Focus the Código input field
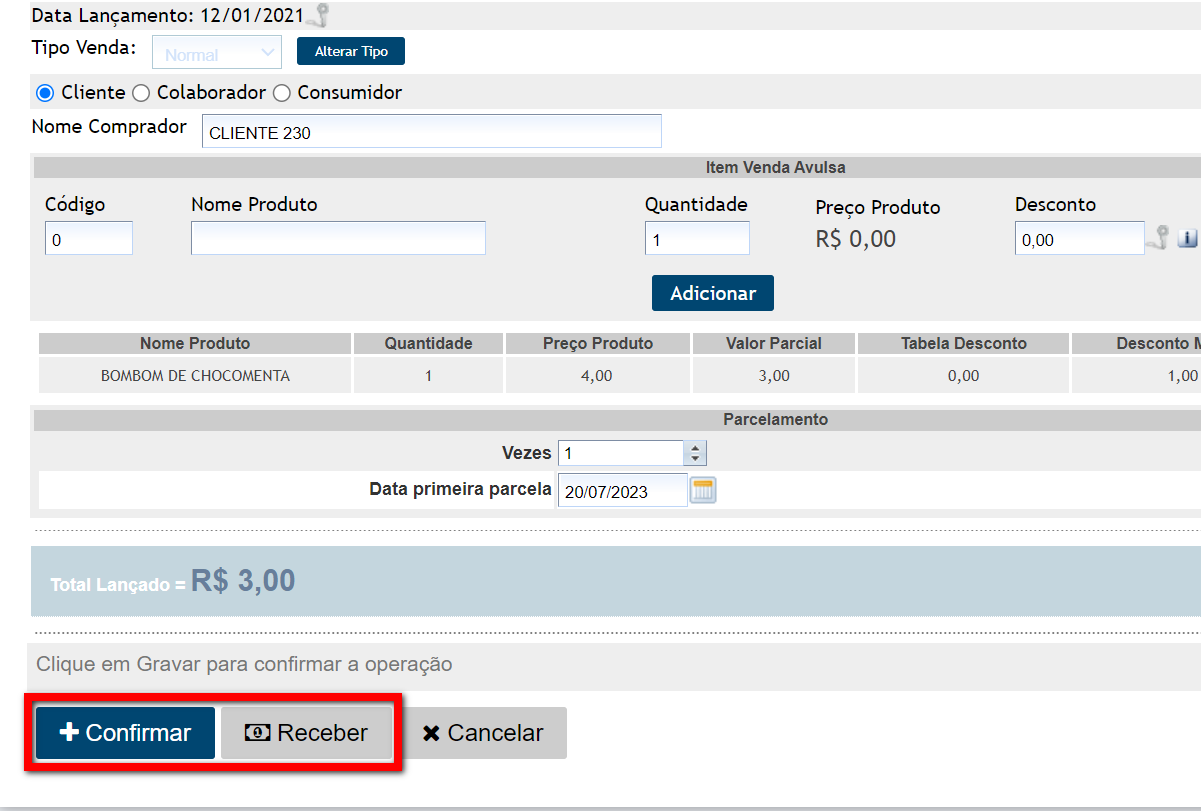Image resolution: width=1201 pixels, height=811 pixels. coord(88,240)
